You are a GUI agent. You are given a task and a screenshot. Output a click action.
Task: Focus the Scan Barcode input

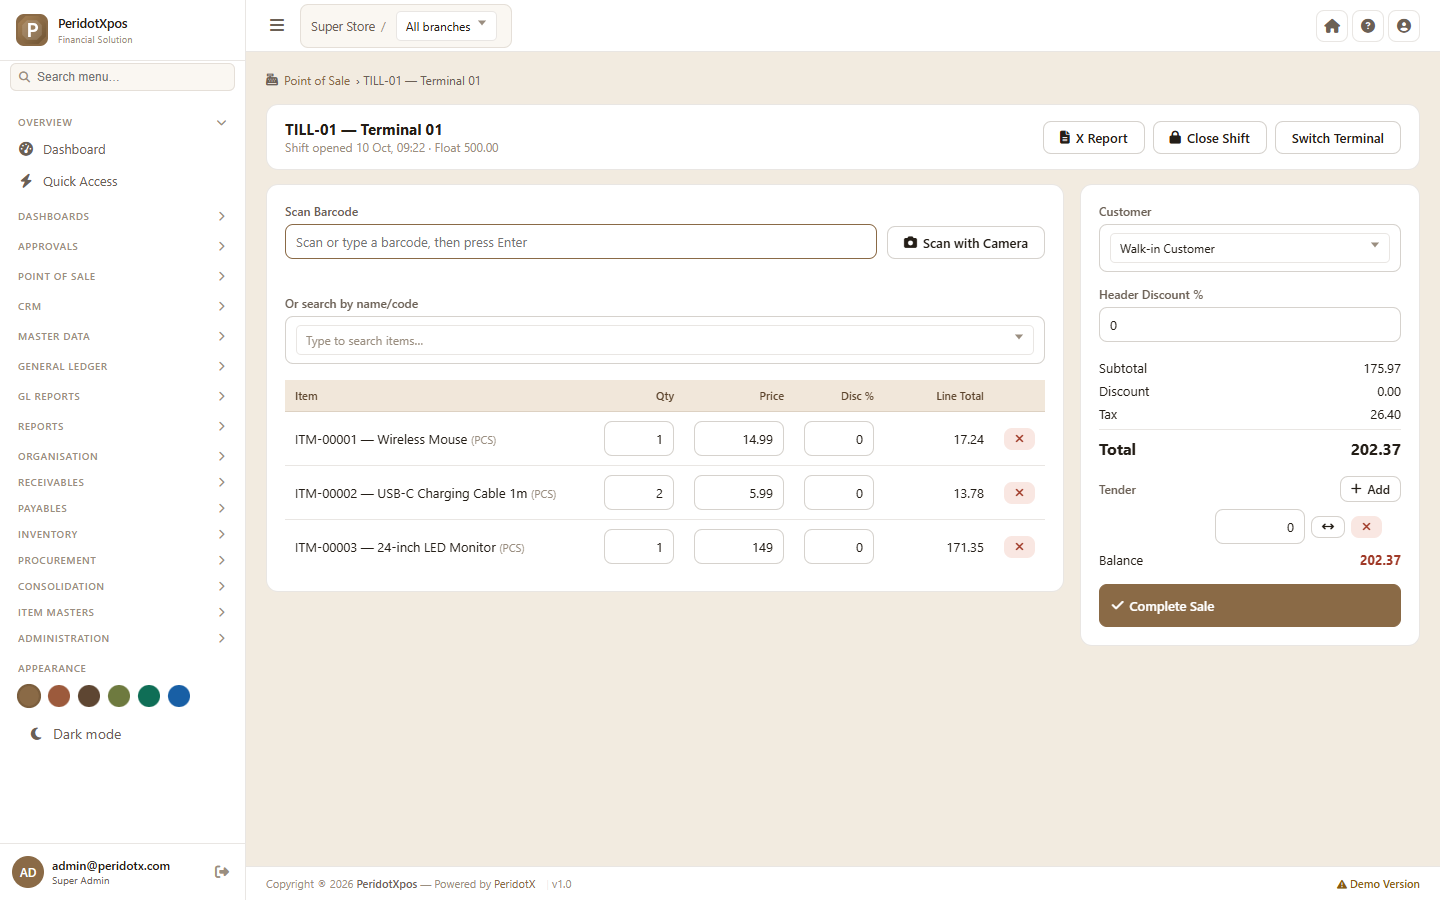(x=581, y=242)
